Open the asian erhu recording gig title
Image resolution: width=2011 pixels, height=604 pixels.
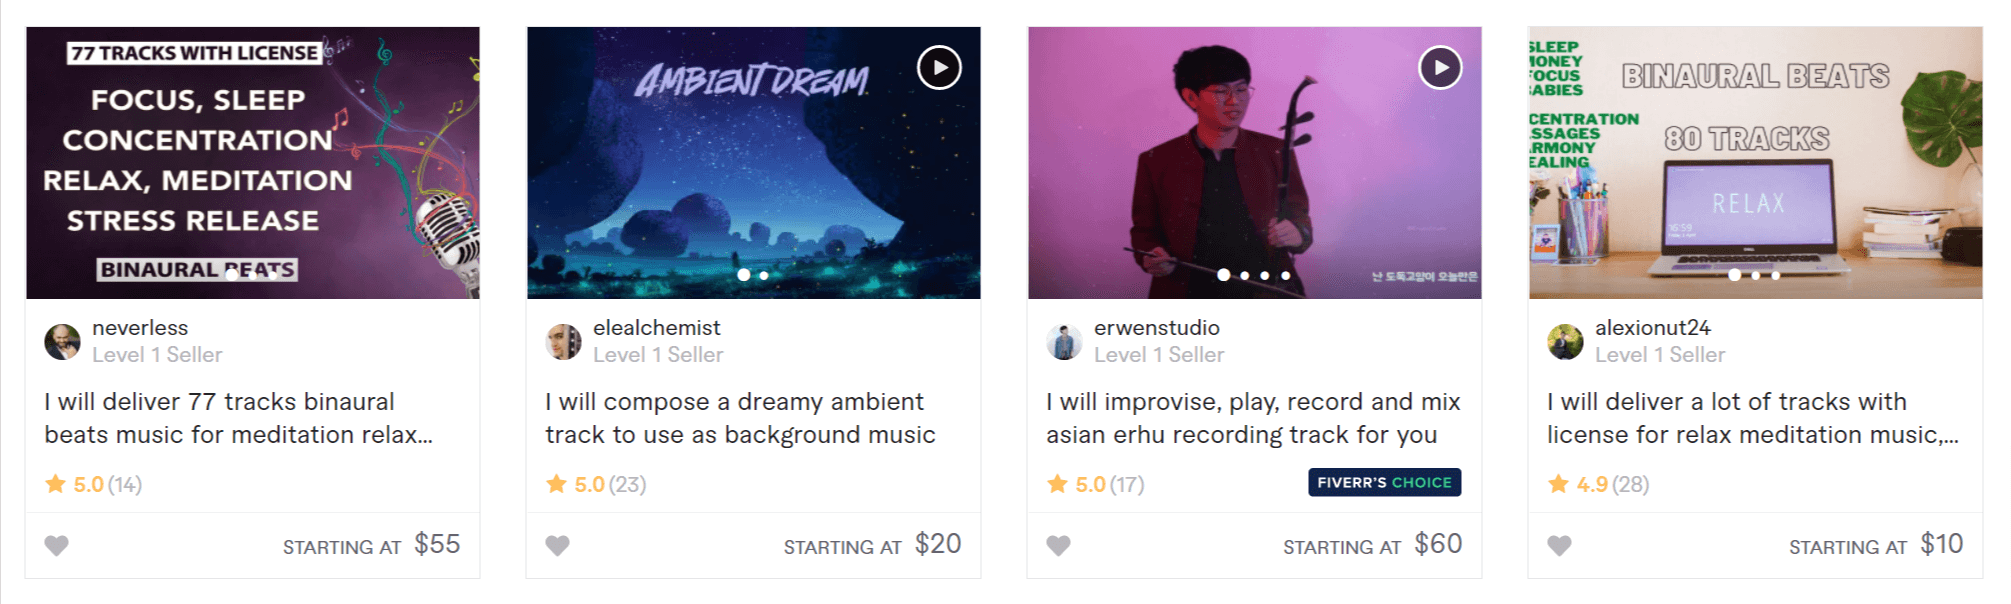[x=1253, y=418]
